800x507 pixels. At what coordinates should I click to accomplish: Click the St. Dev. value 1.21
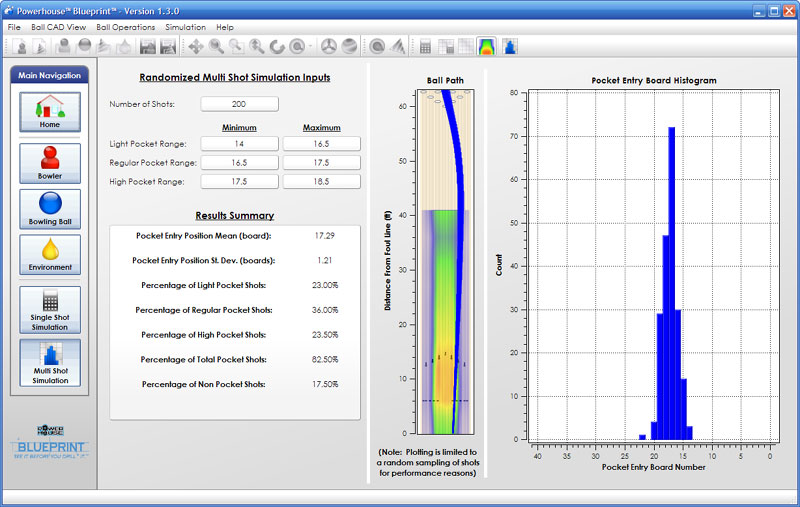[324, 260]
